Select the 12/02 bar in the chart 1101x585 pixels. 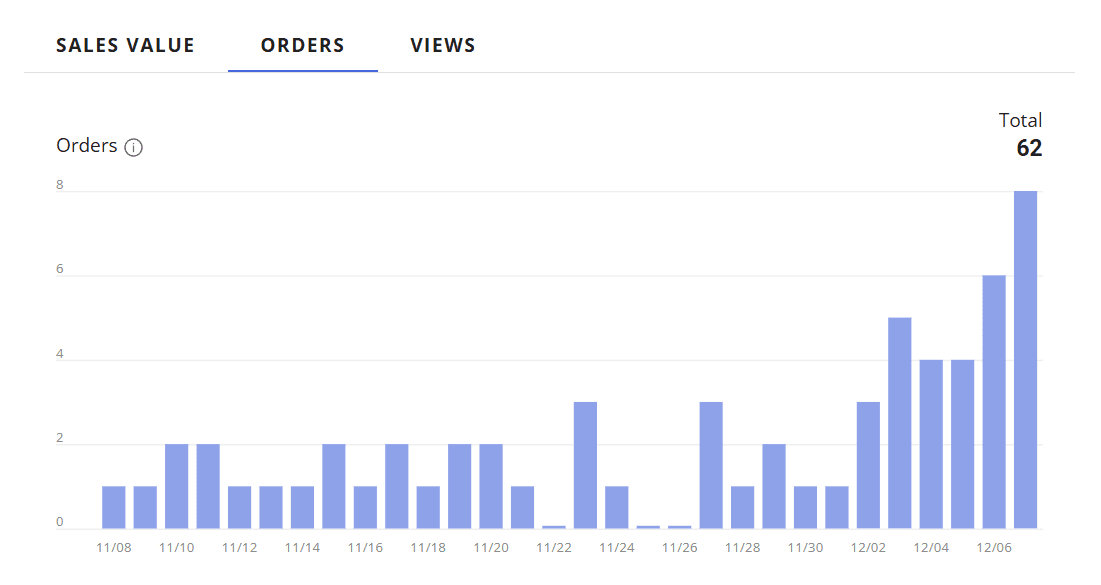[x=868, y=465]
